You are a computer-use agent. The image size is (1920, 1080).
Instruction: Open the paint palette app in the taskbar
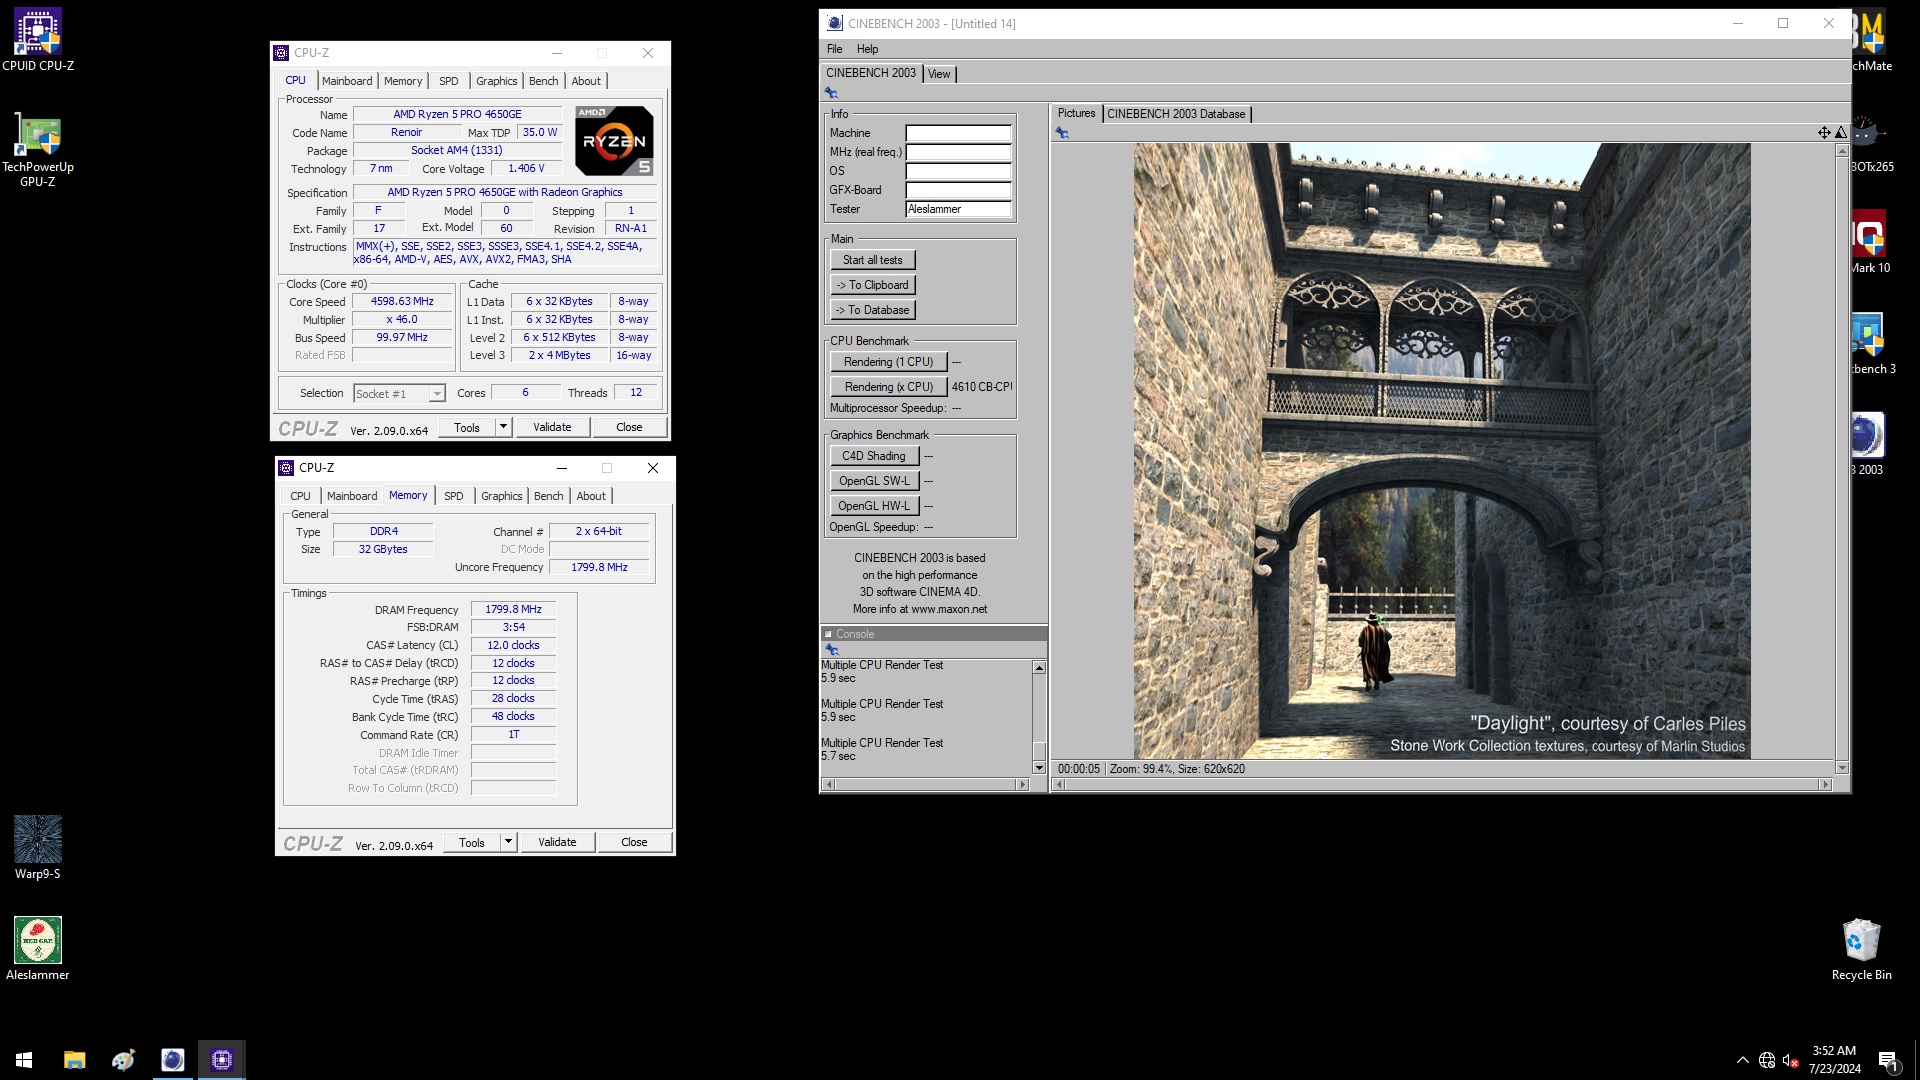click(x=123, y=1060)
